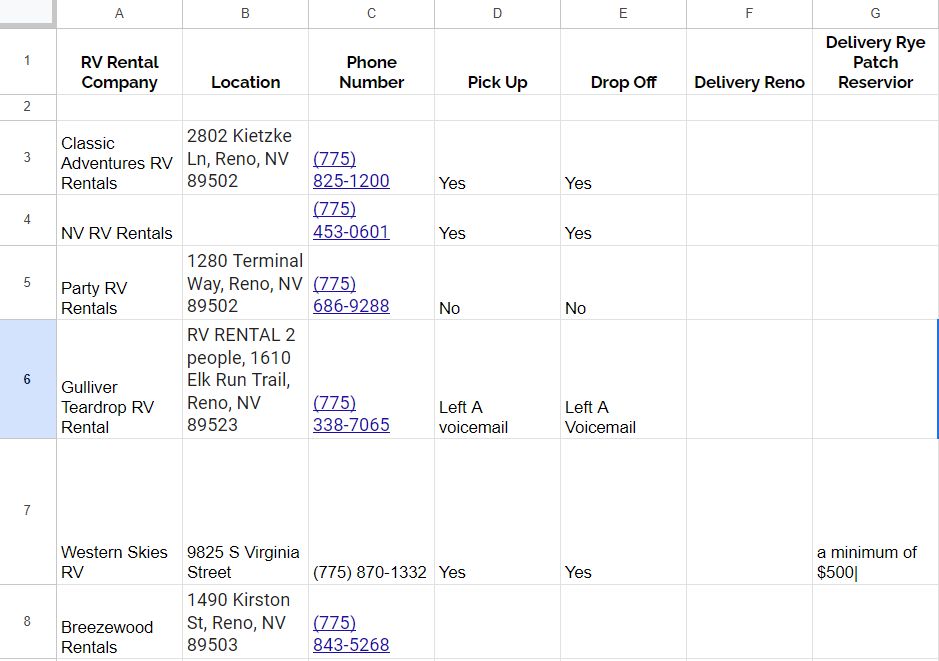The height and width of the screenshot is (661, 939).
Task: Open Party RV Rentals phone link 686-9288
Action: (x=351, y=295)
